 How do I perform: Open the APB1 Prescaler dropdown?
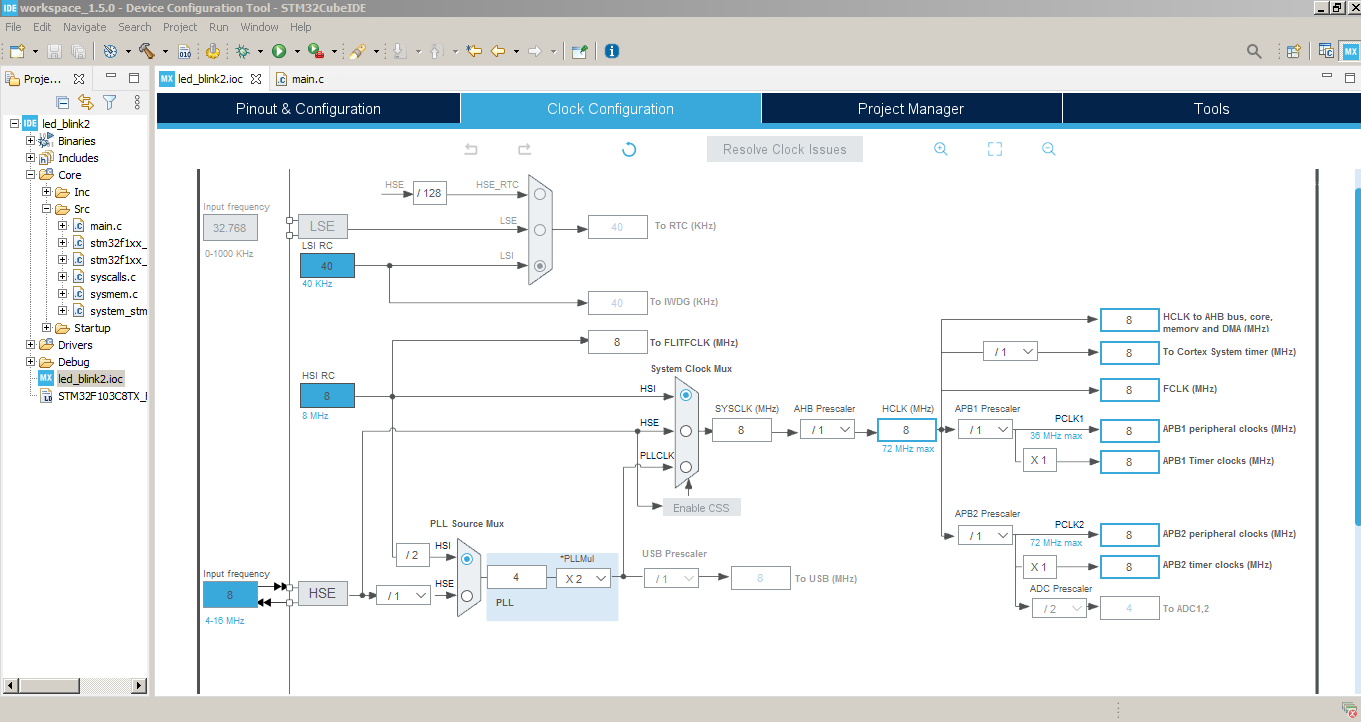click(985, 428)
